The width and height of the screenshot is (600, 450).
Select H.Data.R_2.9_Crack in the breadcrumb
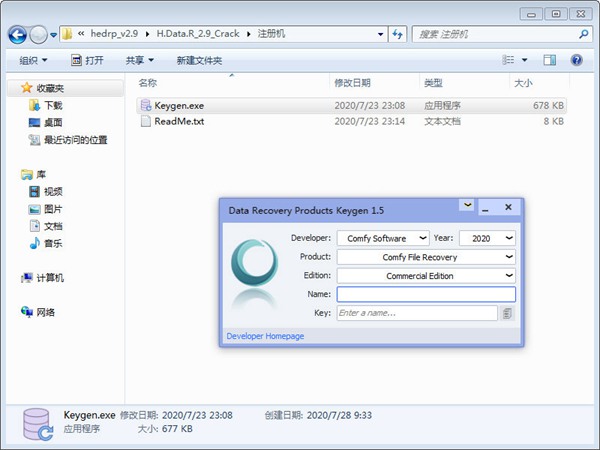[x=198, y=34]
